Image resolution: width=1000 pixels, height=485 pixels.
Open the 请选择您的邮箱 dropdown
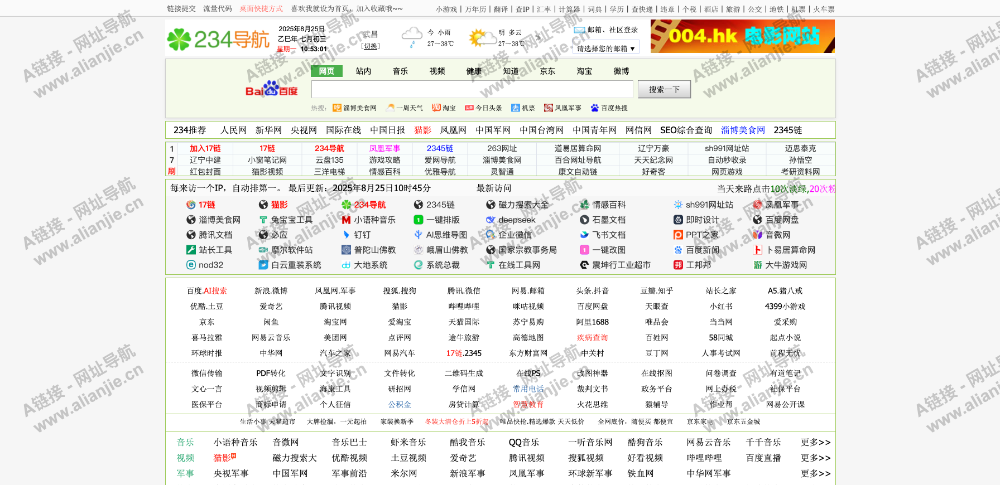click(606, 48)
